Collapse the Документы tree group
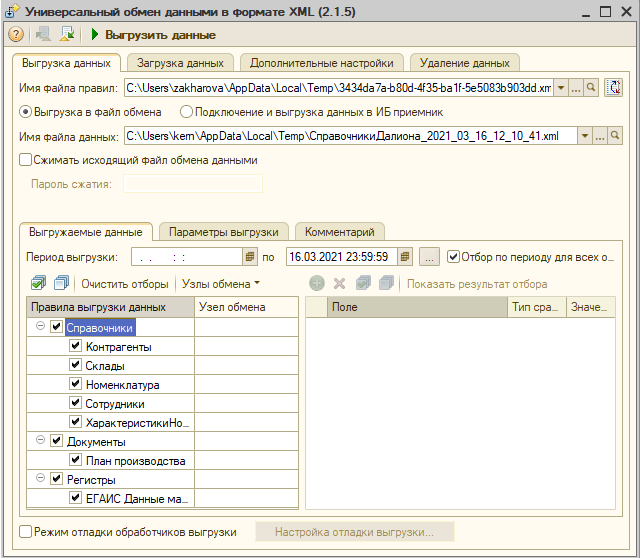Viewport: 640px width, 558px height. pyautogui.click(x=40, y=440)
